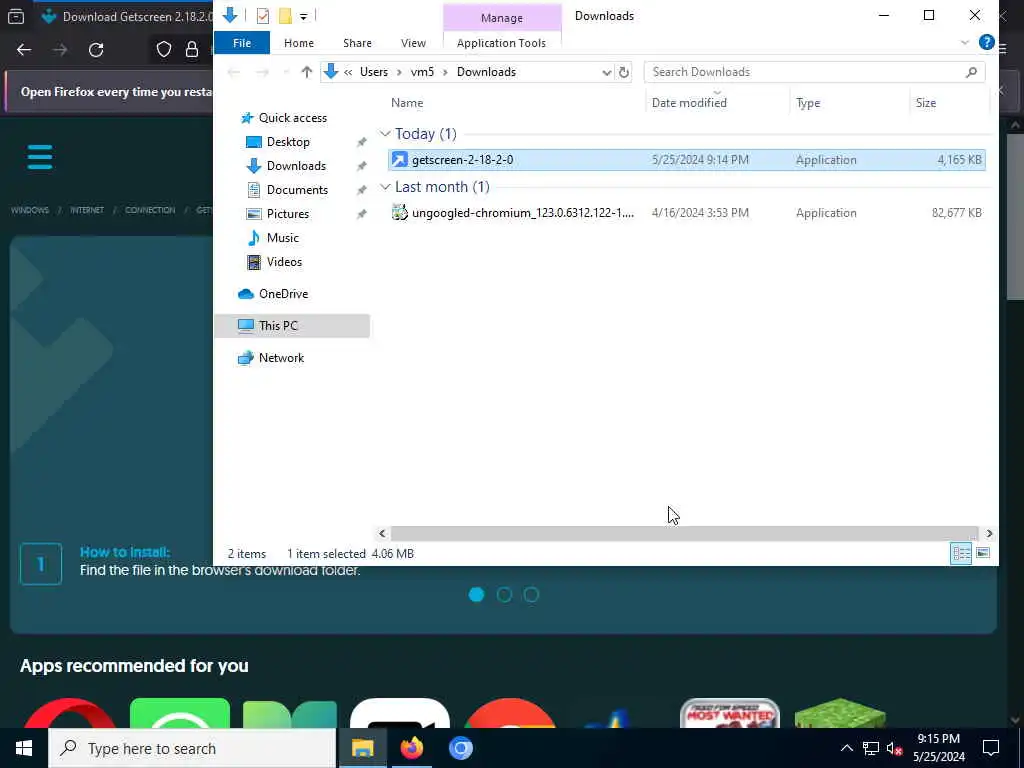The width and height of the screenshot is (1024, 768).
Task: Click the vm5 breadcrumb in address bar
Action: (x=422, y=72)
